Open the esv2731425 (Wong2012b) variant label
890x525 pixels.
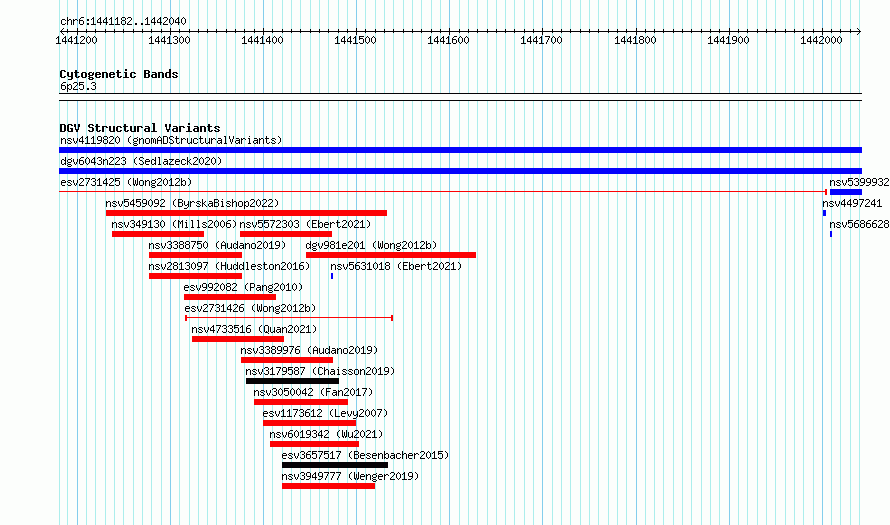coord(126,182)
